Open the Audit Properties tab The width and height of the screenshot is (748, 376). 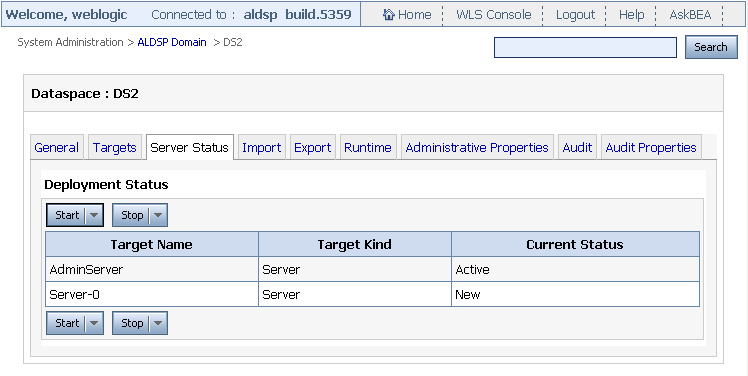click(651, 147)
